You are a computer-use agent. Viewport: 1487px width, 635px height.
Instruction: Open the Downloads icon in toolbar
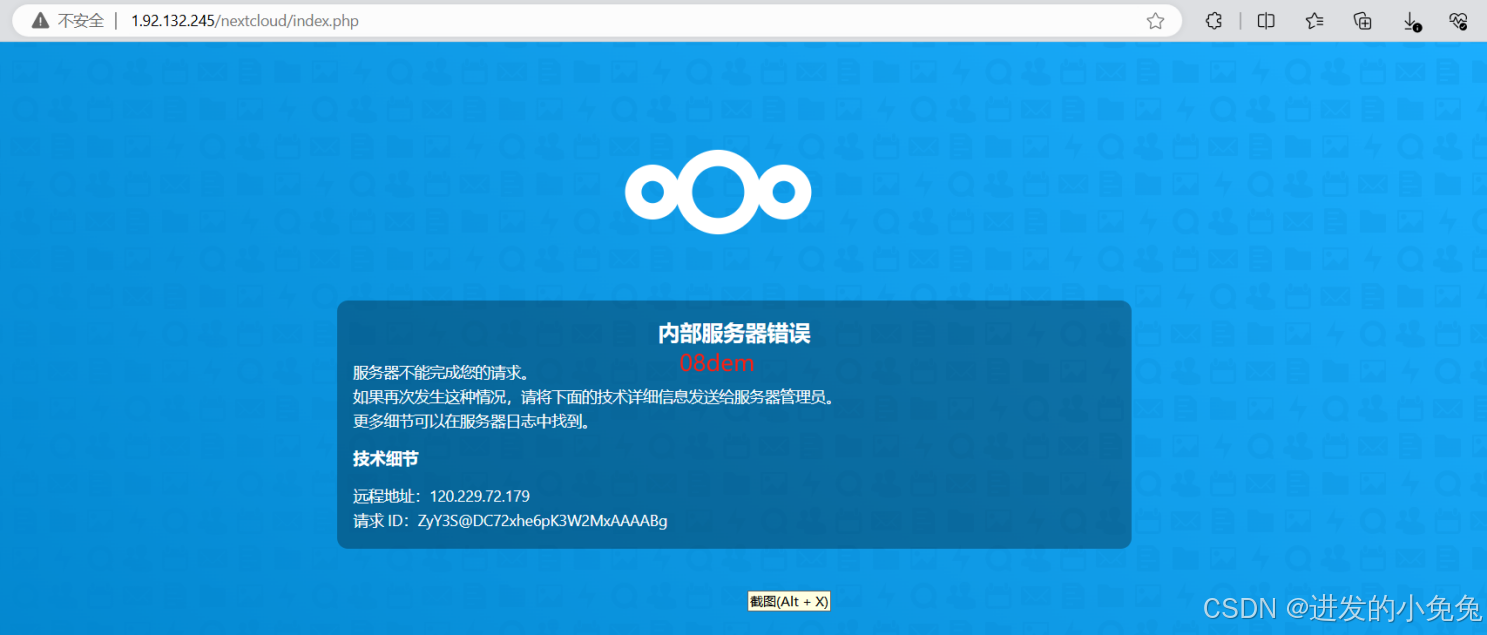pos(1411,21)
